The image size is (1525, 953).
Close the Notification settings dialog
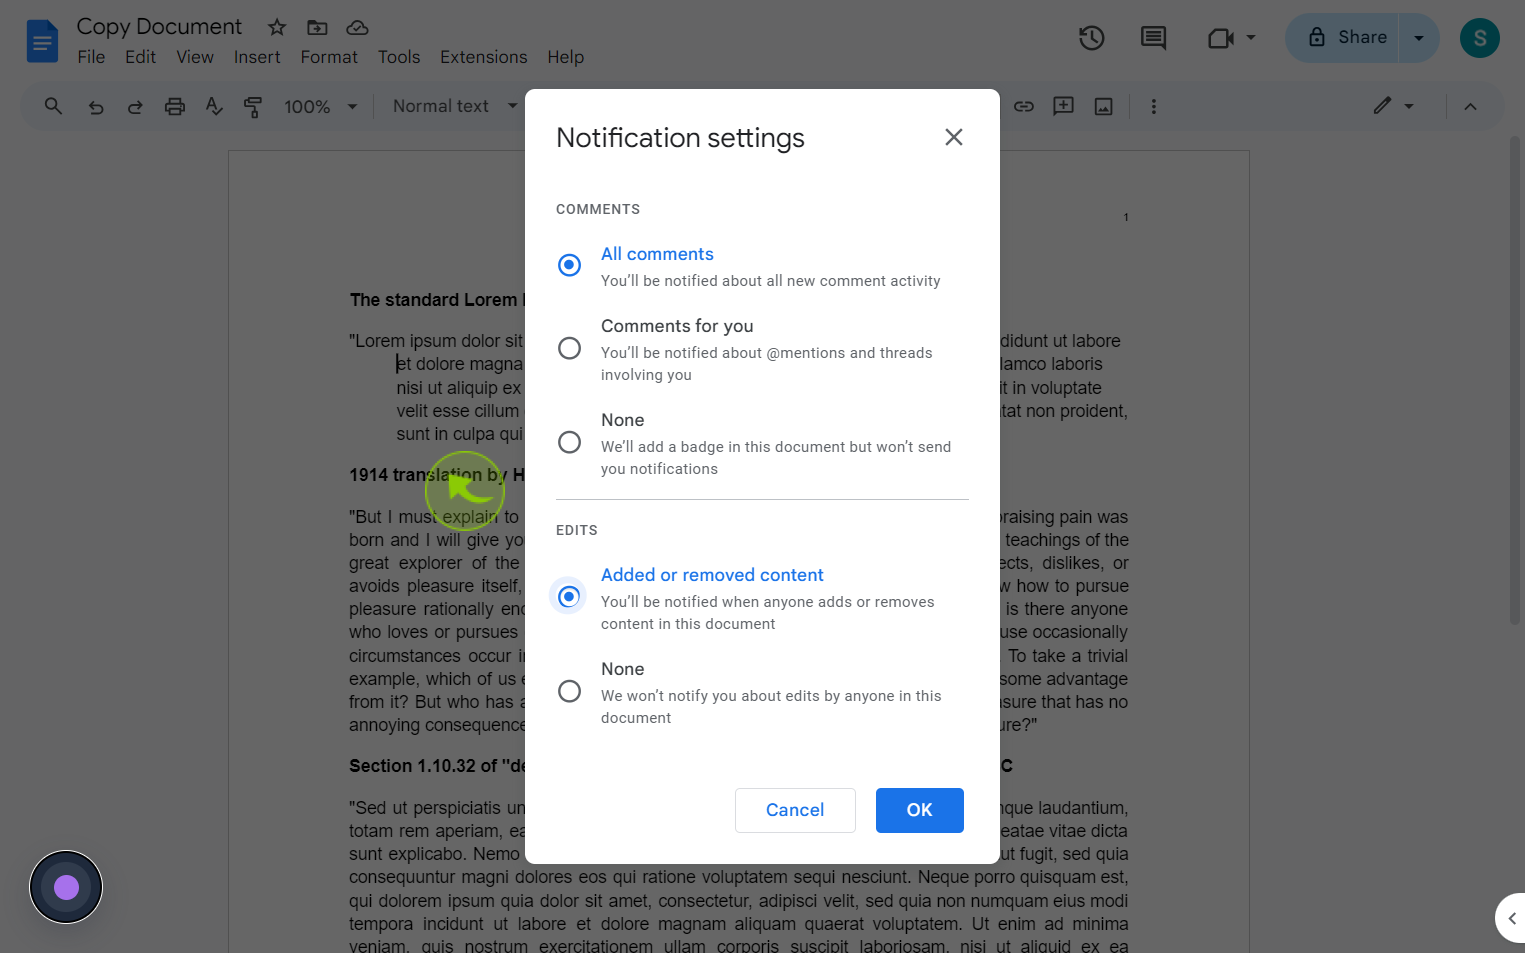click(954, 137)
